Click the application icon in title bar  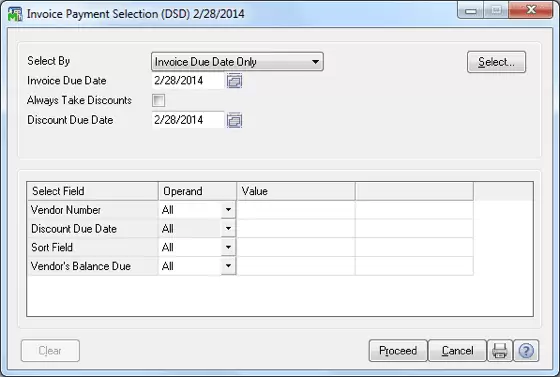pos(15,14)
